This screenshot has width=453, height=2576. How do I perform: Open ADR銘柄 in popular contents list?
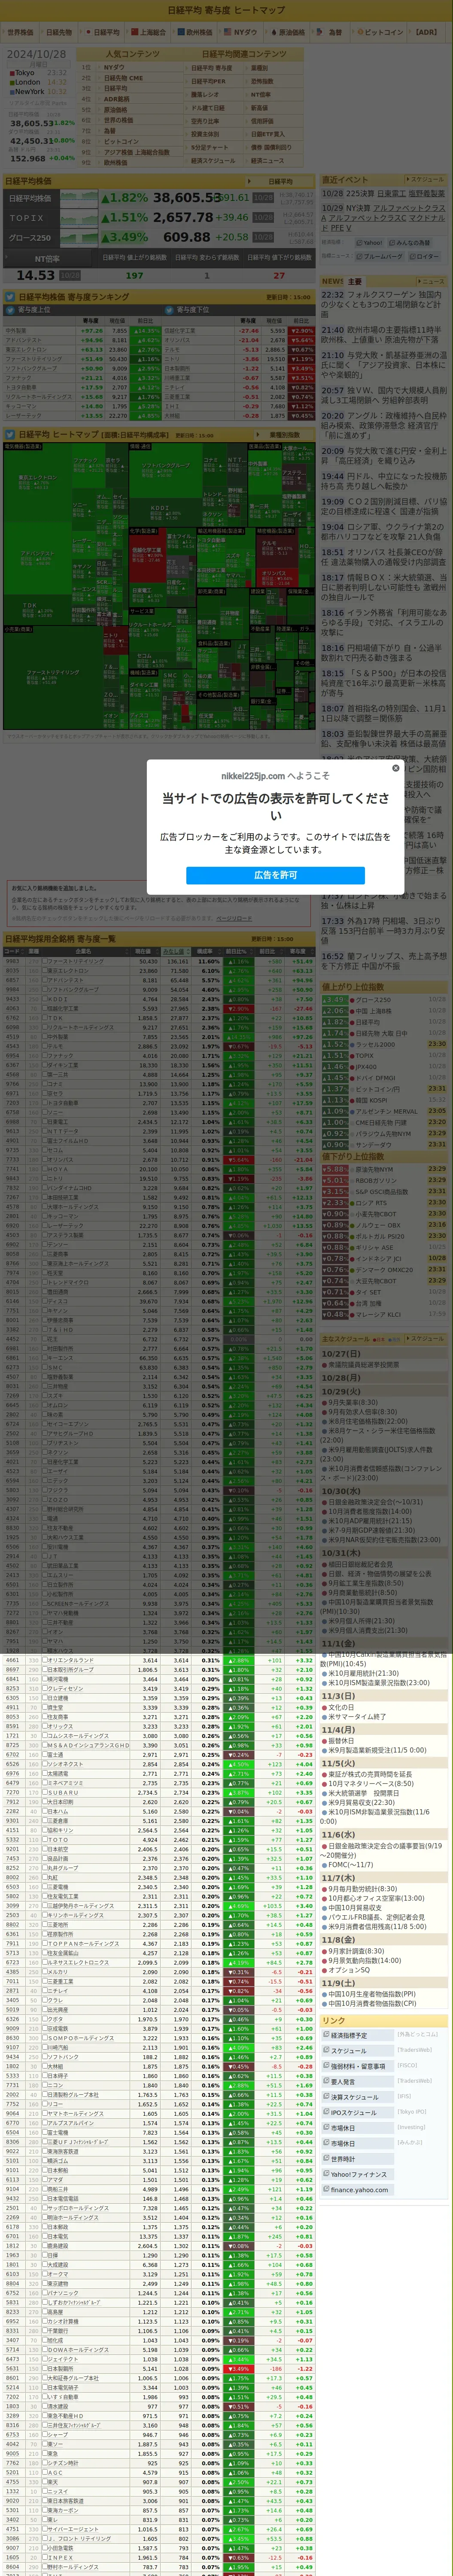point(117,99)
